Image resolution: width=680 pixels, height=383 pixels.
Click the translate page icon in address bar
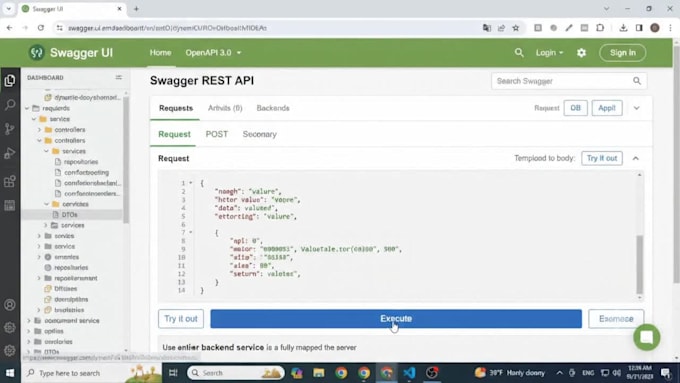[x=487, y=28]
